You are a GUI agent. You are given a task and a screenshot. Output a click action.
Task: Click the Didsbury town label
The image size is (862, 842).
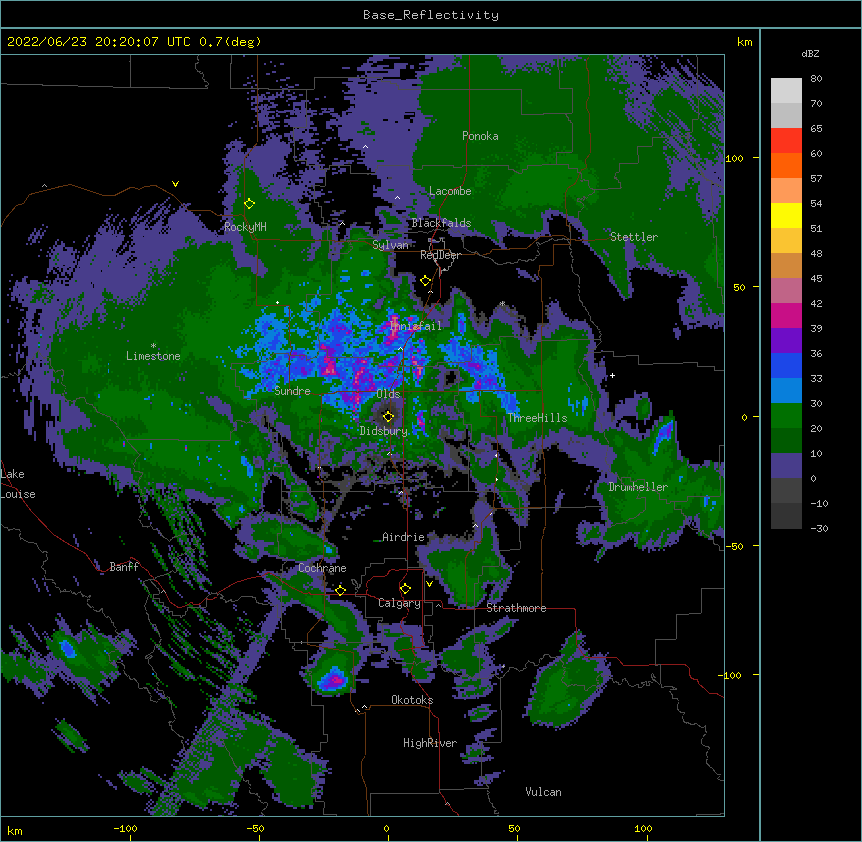383,431
